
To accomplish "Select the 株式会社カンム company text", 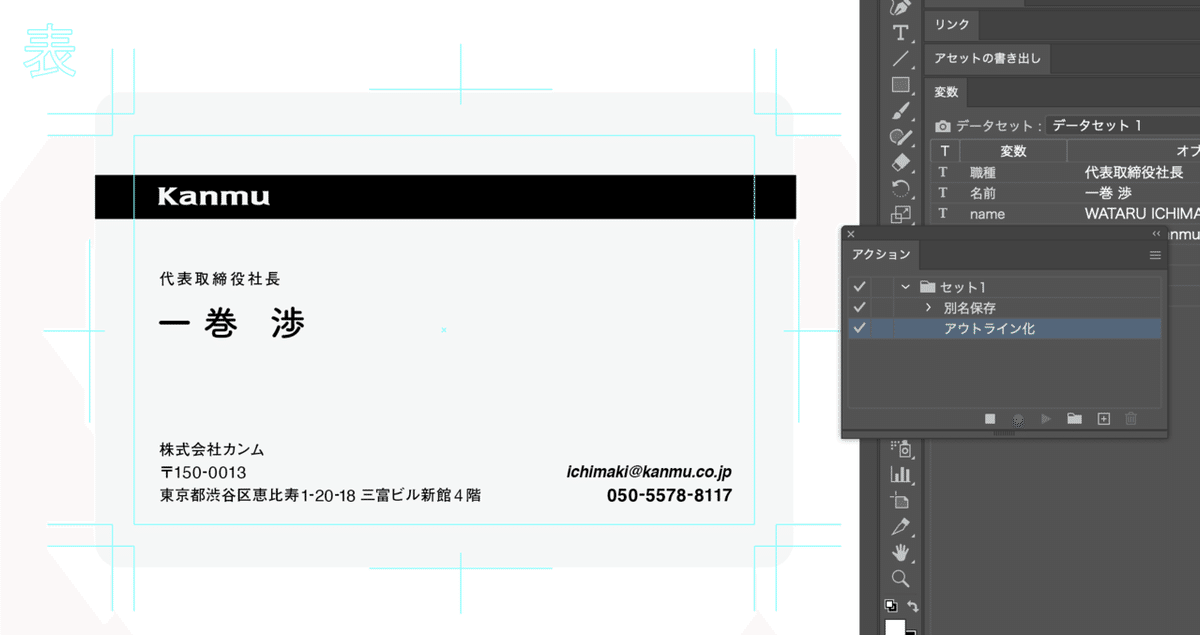I will (x=212, y=450).
